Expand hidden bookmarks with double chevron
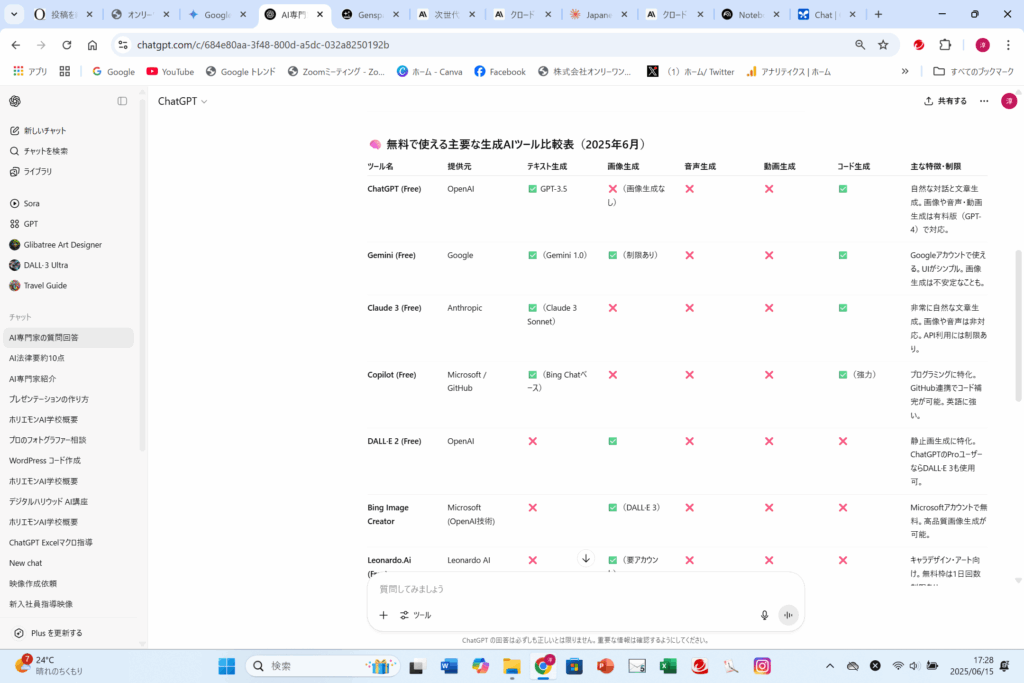Screen dimensions: 1024x683 904,72
